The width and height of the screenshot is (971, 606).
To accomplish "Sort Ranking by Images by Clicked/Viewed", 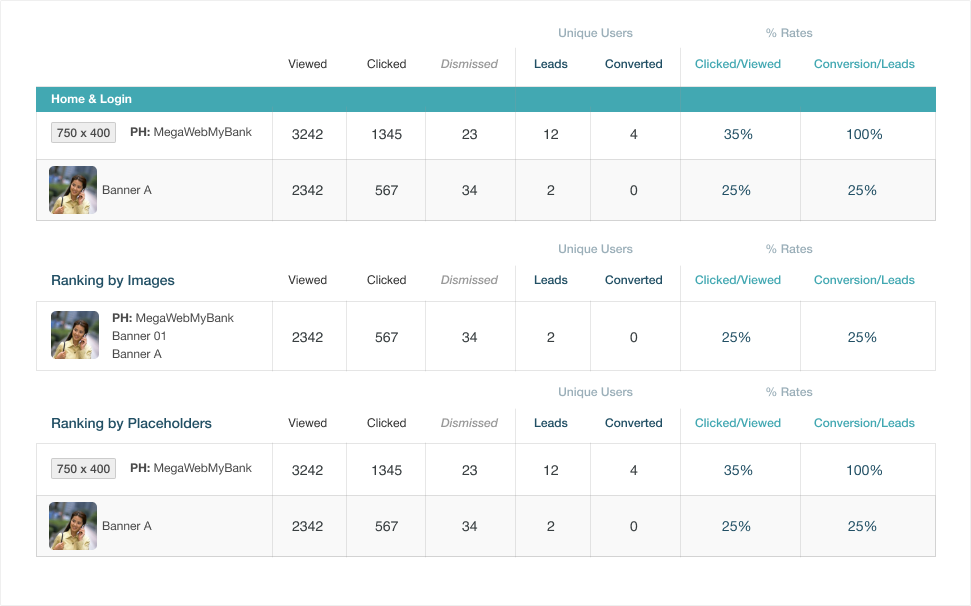I will pyautogui.click(x=738, y=280).
